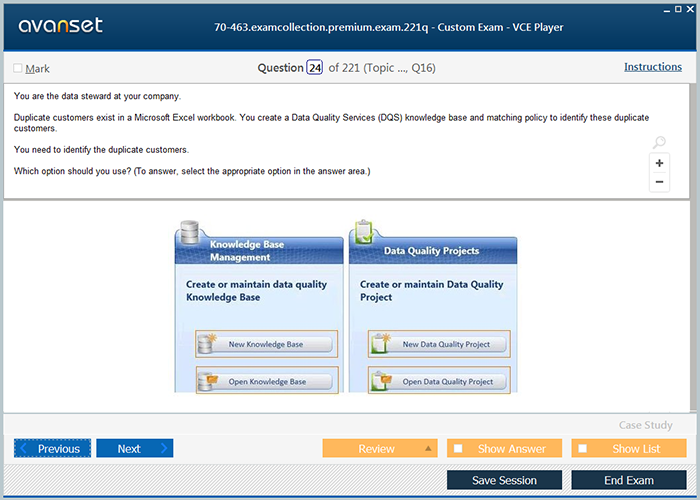Toggle the Show List checkbox

coord(583,448)
